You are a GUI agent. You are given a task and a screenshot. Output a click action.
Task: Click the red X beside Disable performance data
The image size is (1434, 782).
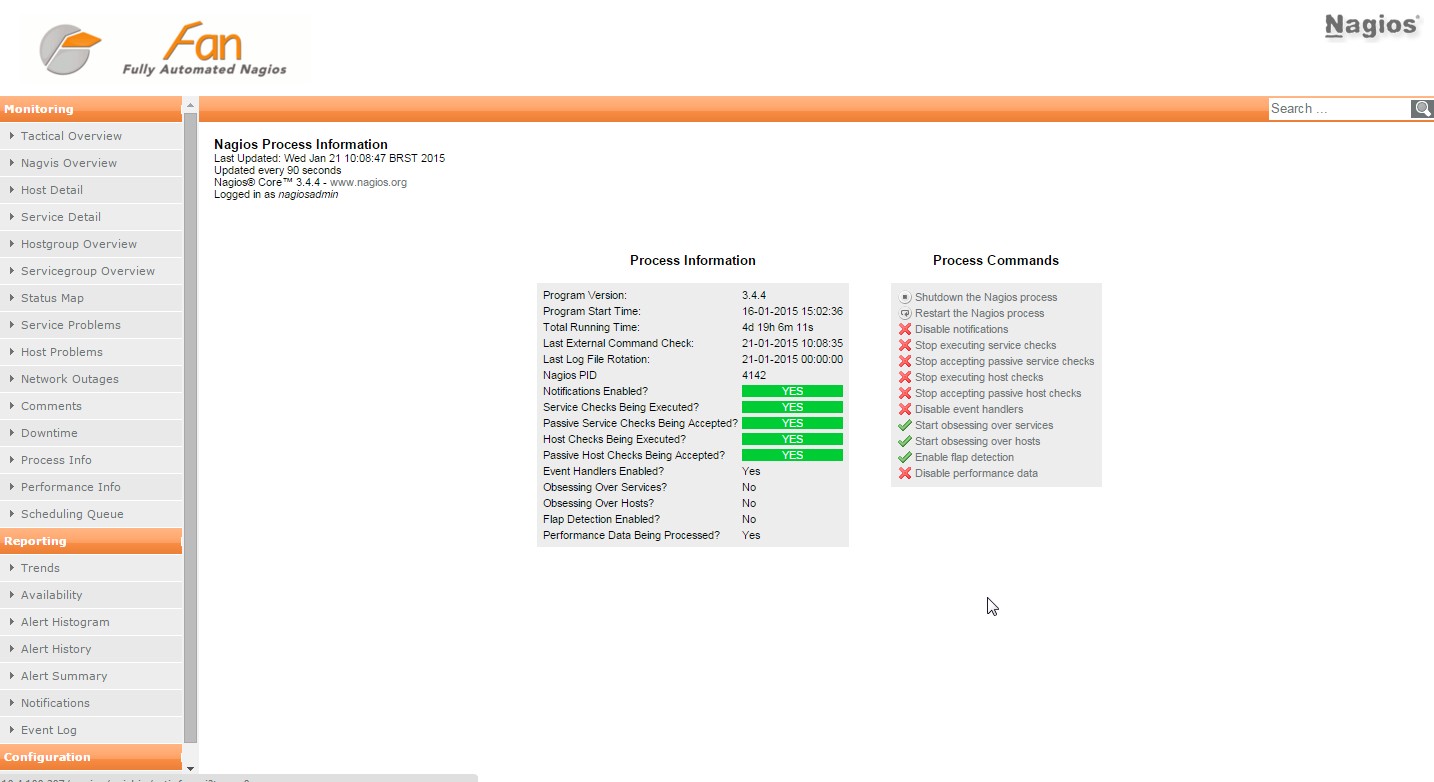coord(905,473)
